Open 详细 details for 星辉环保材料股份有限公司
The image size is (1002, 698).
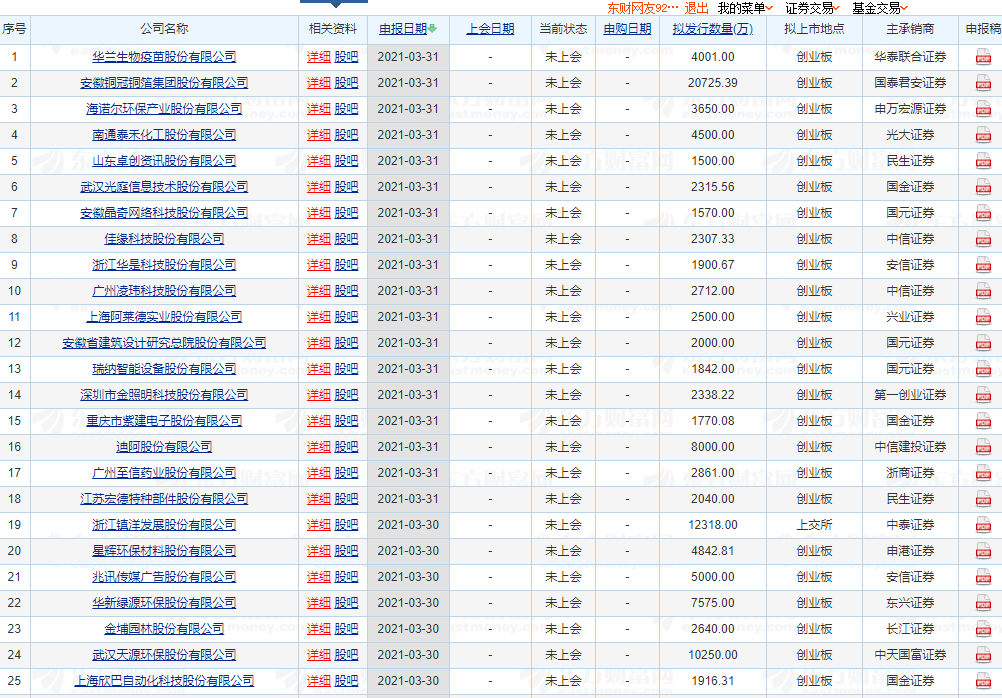click(x=319, y=551)
